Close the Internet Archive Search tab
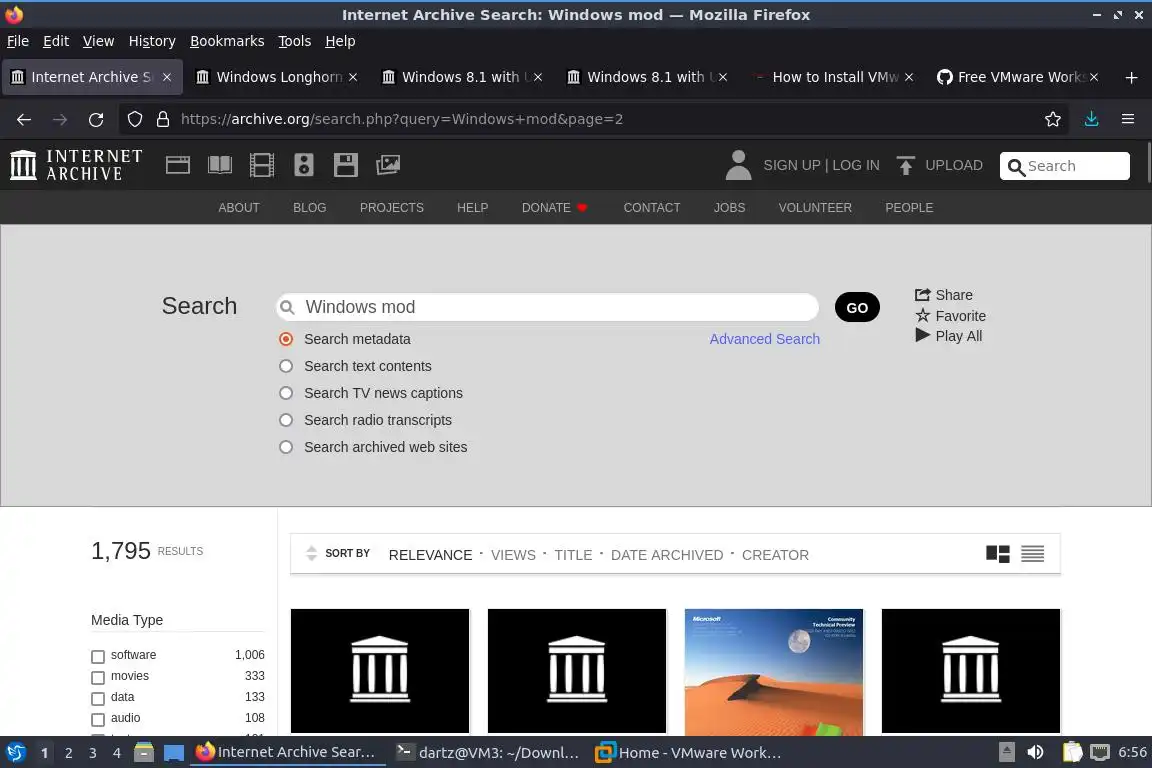Screen dimensions: 1152x768 [x=167, y=77]
